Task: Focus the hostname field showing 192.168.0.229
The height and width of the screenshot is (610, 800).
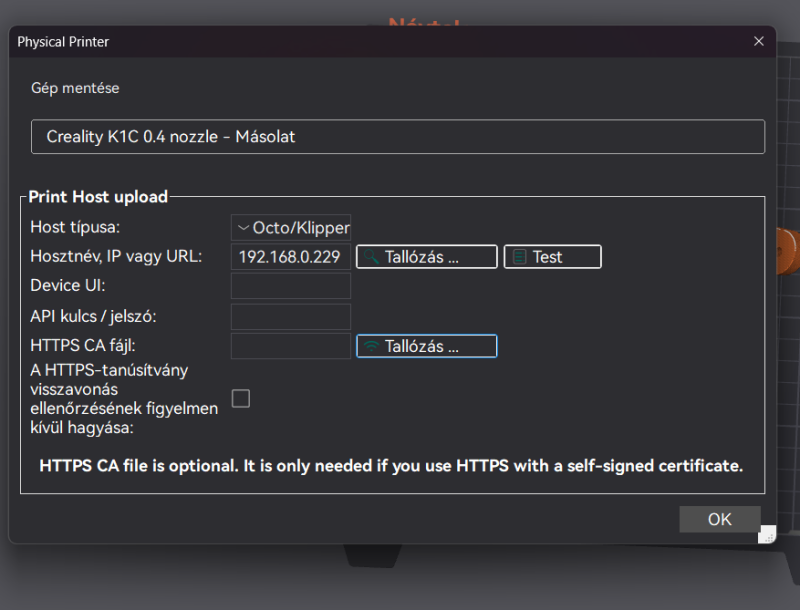Action: coord(291,257)
